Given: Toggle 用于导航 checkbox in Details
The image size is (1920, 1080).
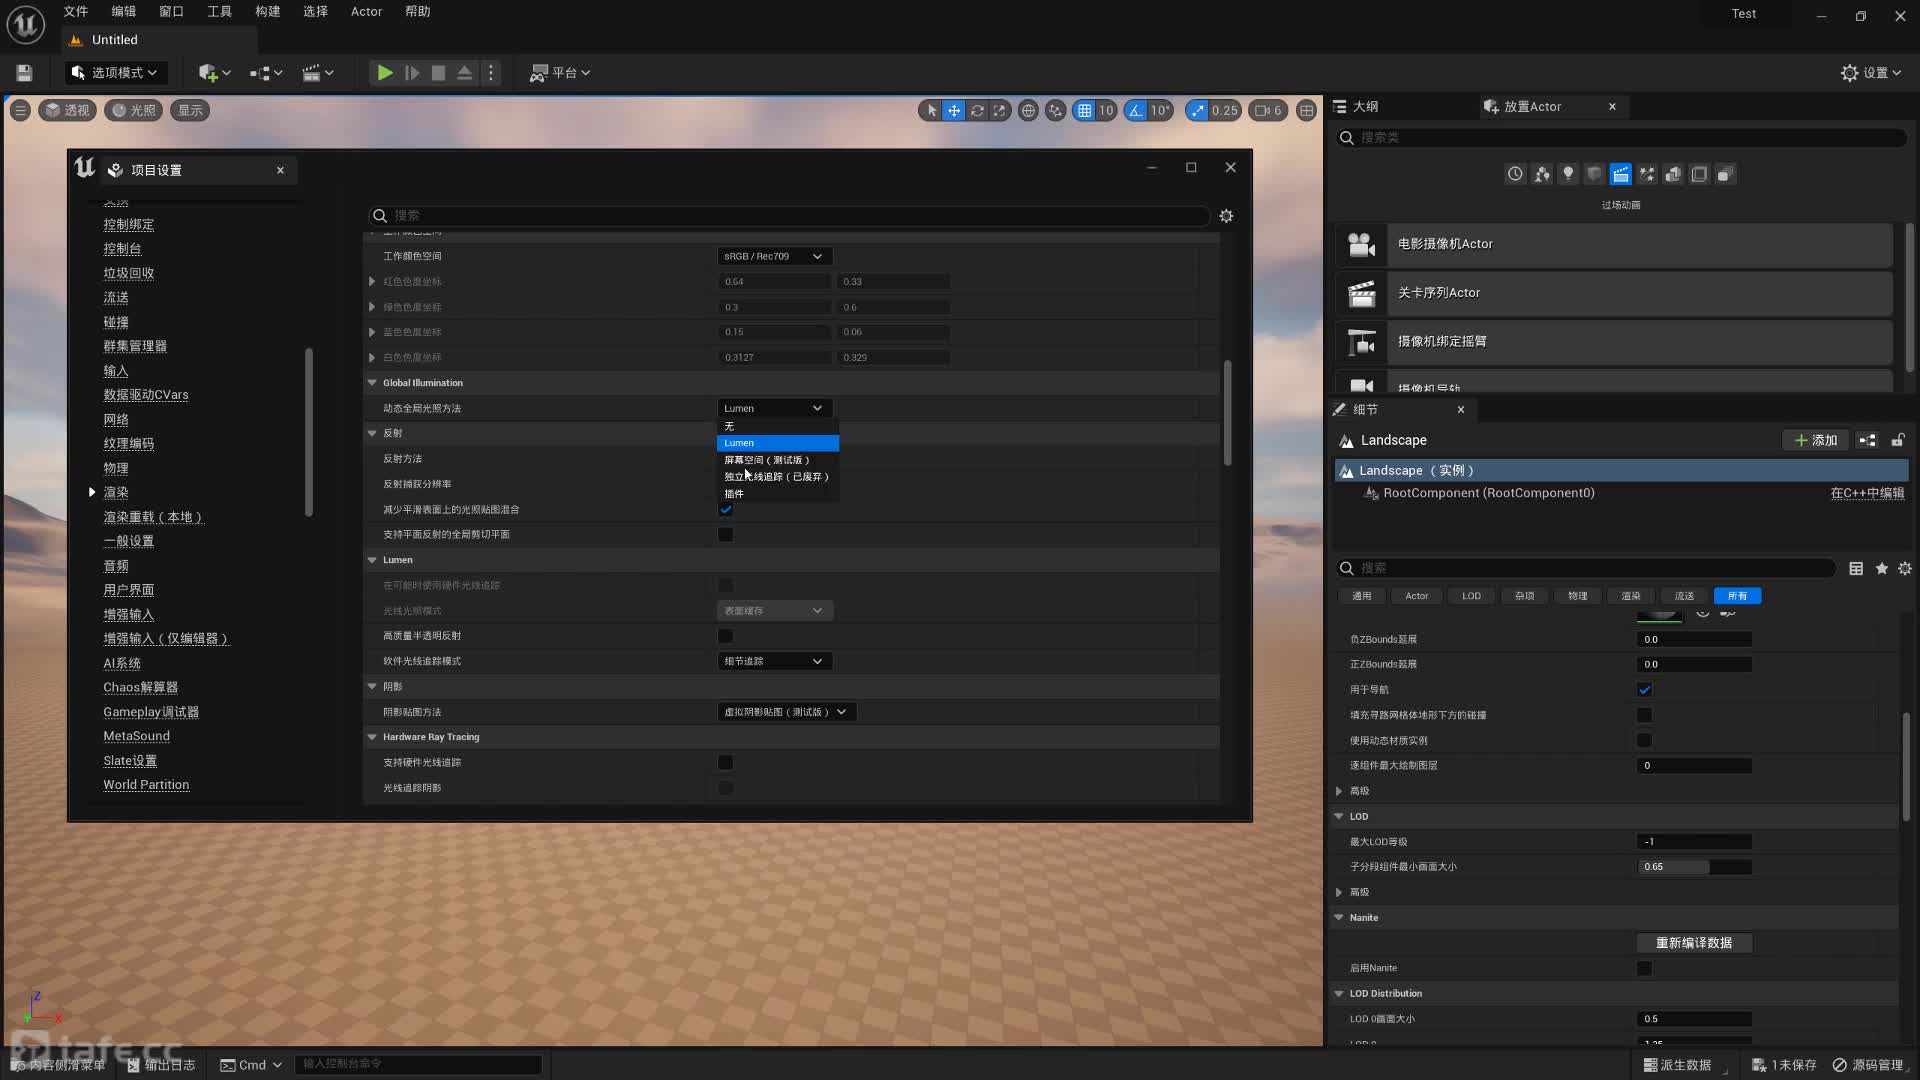Looking at the screenshot, I should click(x=1644, y=689).
